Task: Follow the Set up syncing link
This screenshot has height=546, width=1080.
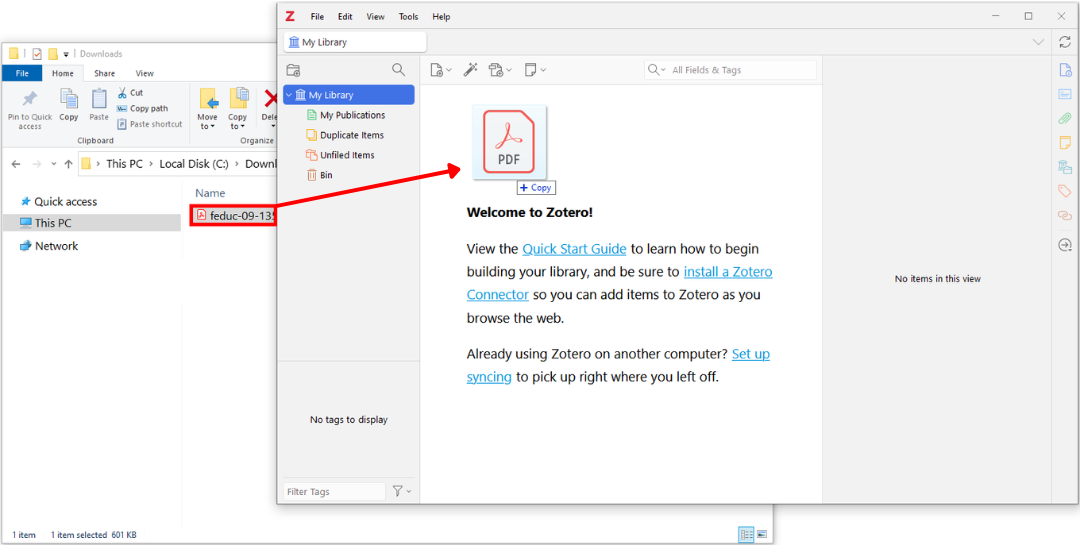Action: click(750, 354)
